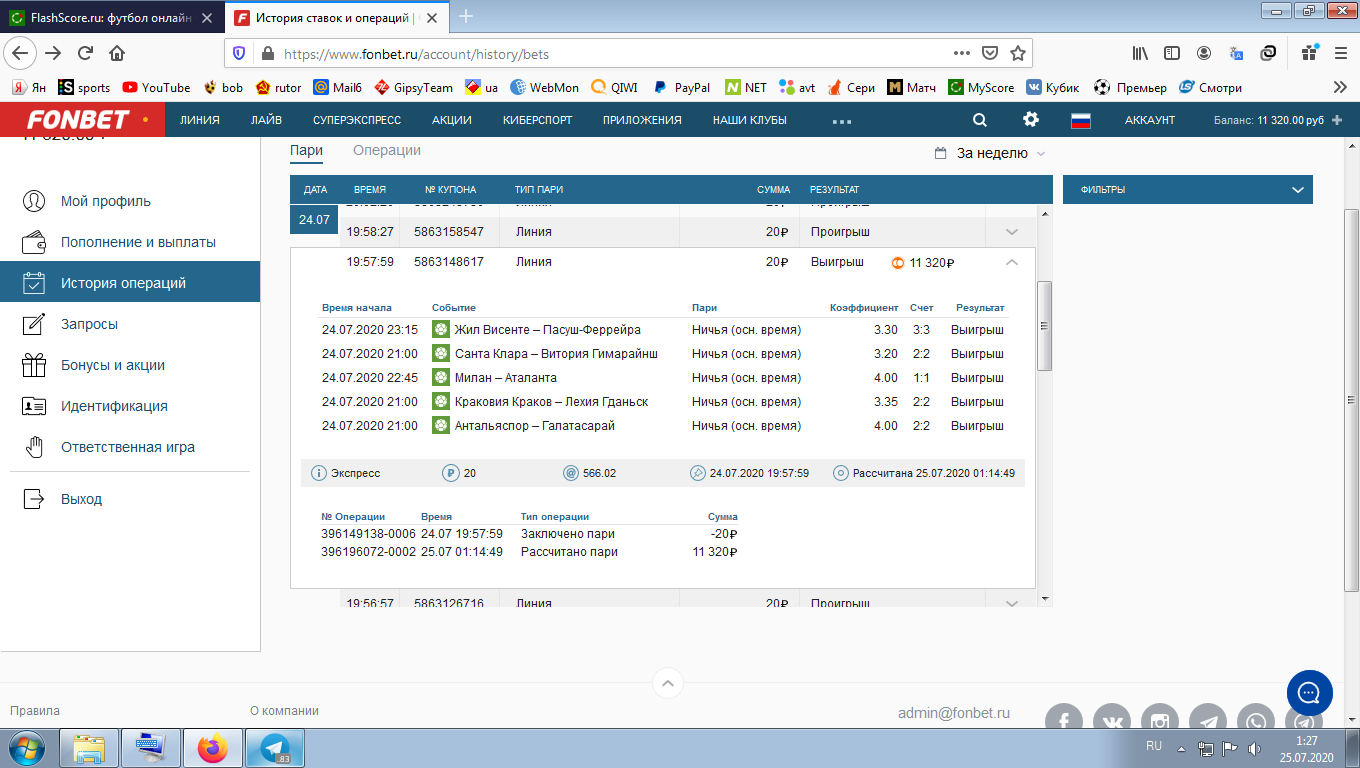Image resolution: width=1360 pixels, height=768 pixels.
Task: Go to browser Home button
Action: coord(117,53)
